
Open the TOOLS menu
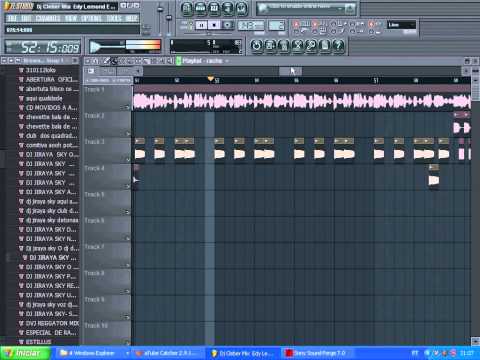pyautogui.click(x=114, y=18)
